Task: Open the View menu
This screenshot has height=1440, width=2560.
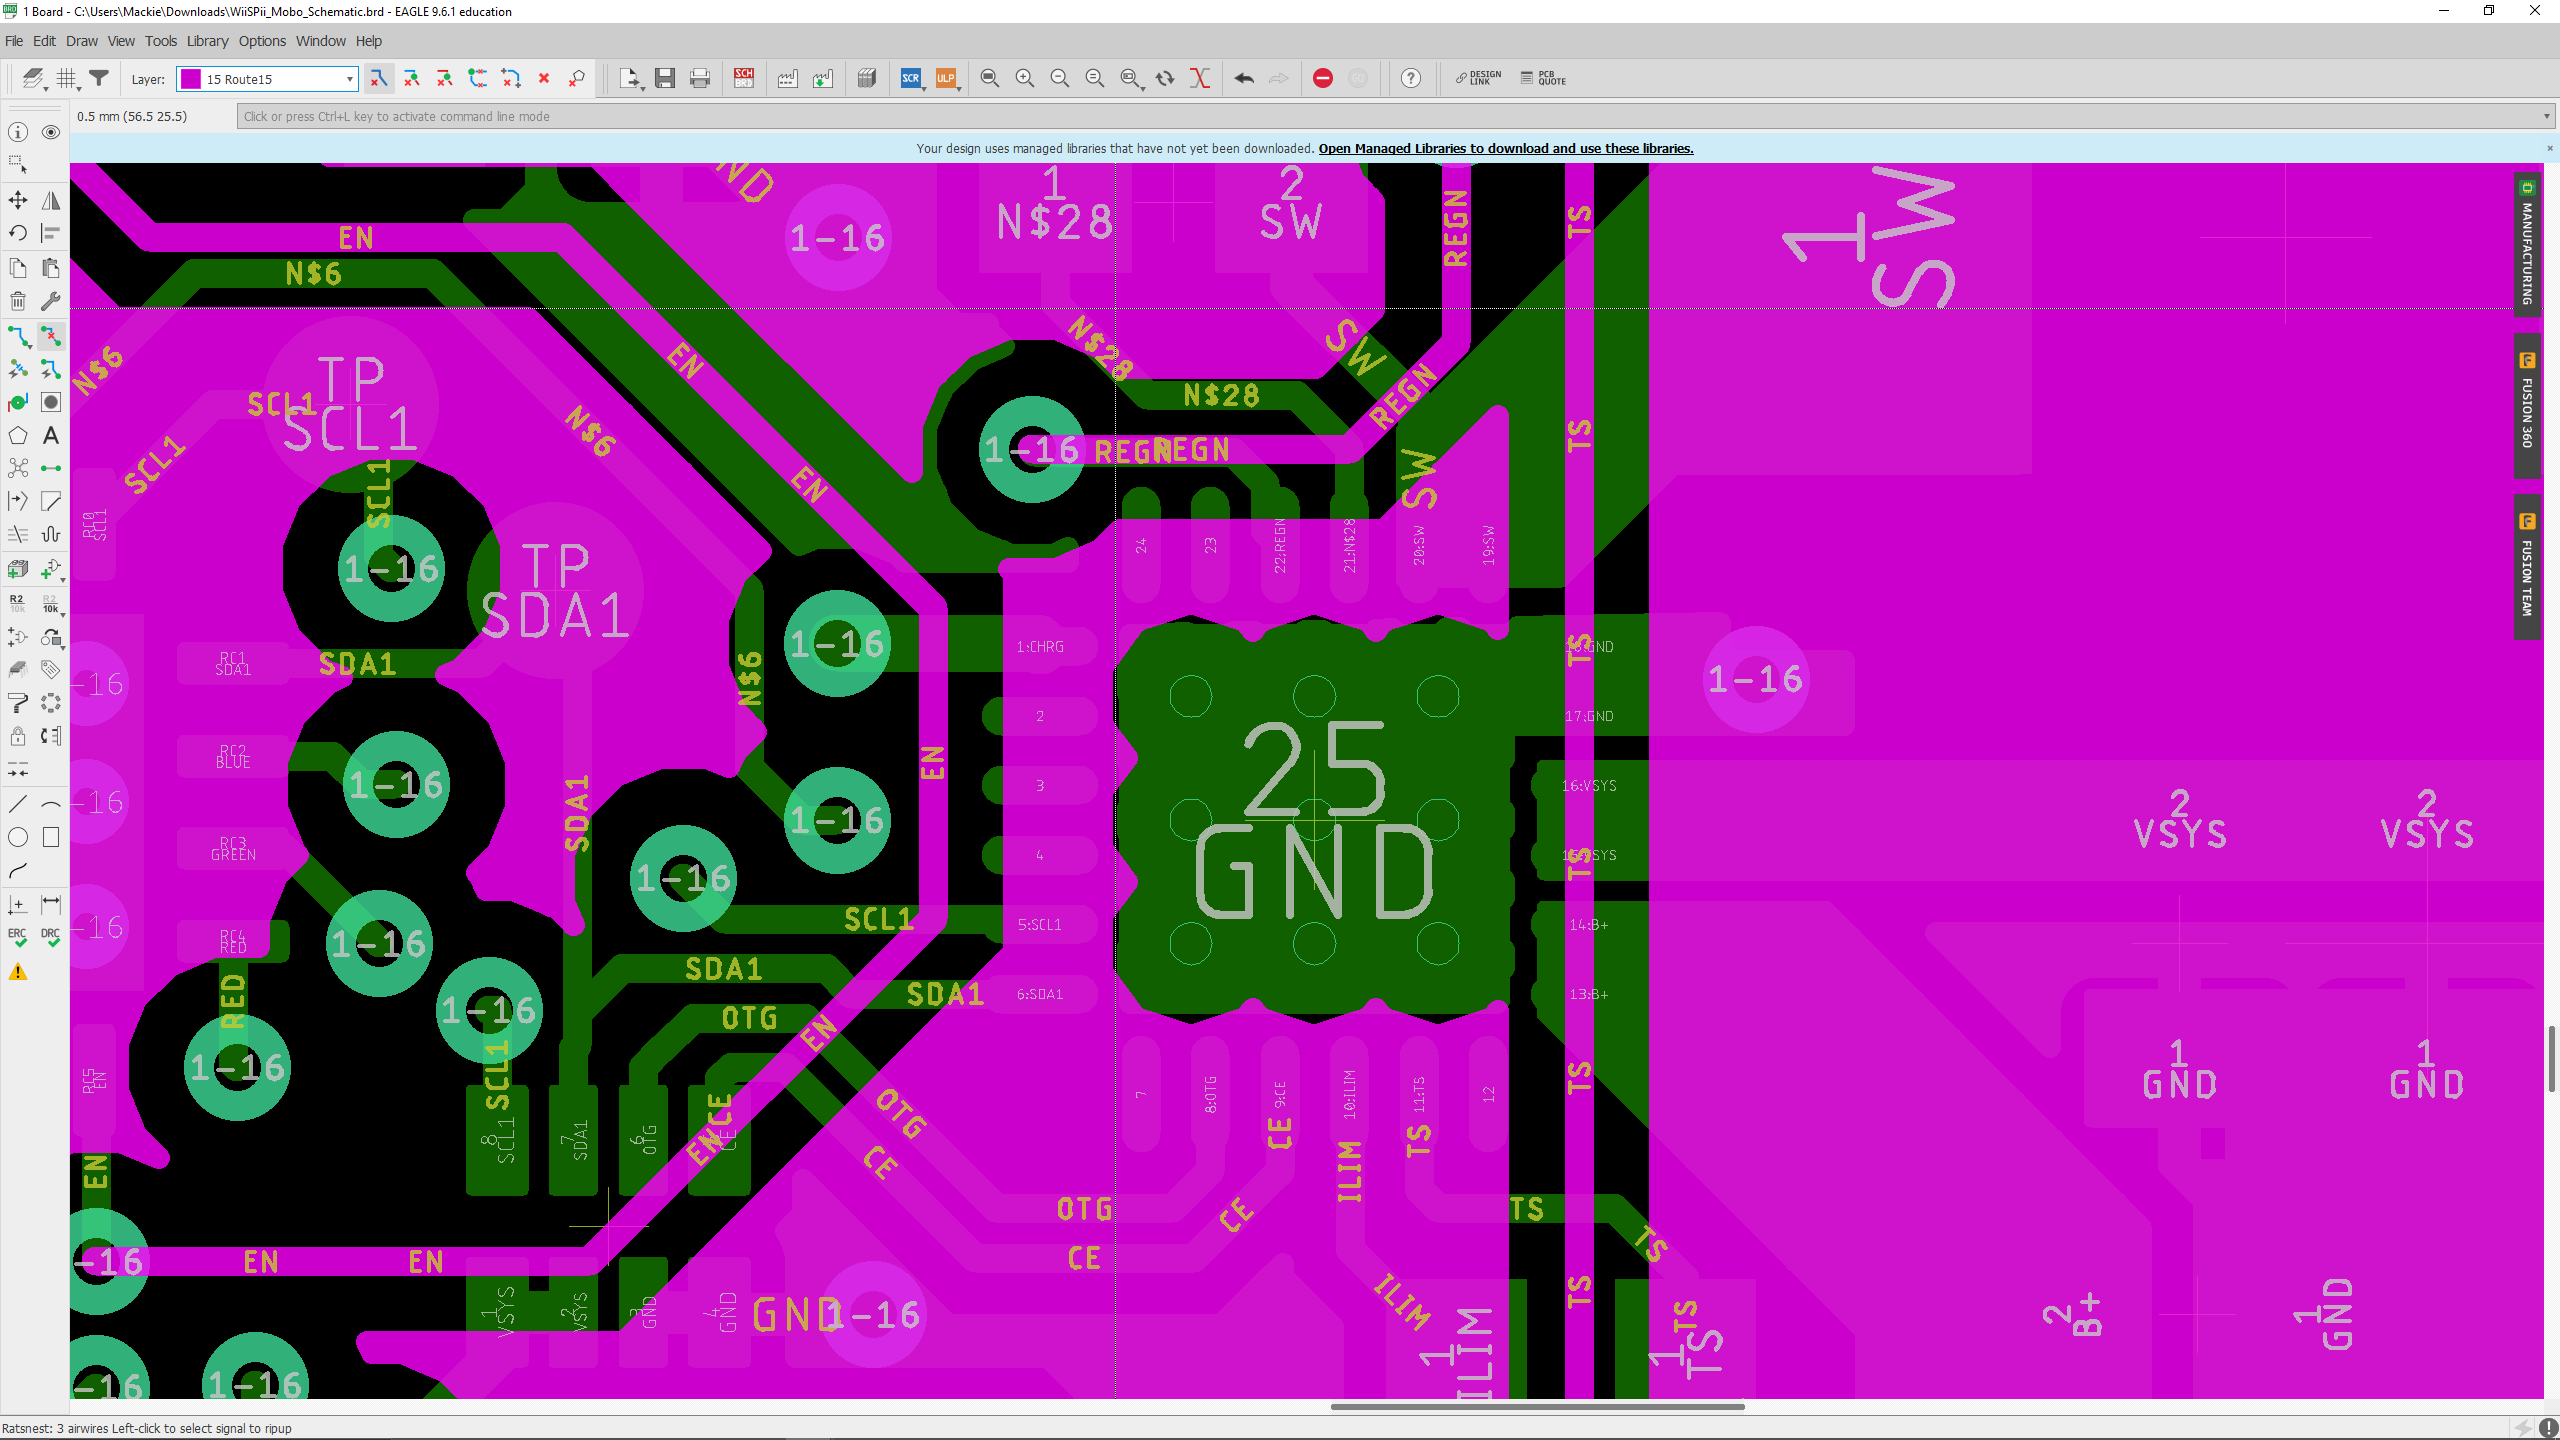Action: pos(121,41)
